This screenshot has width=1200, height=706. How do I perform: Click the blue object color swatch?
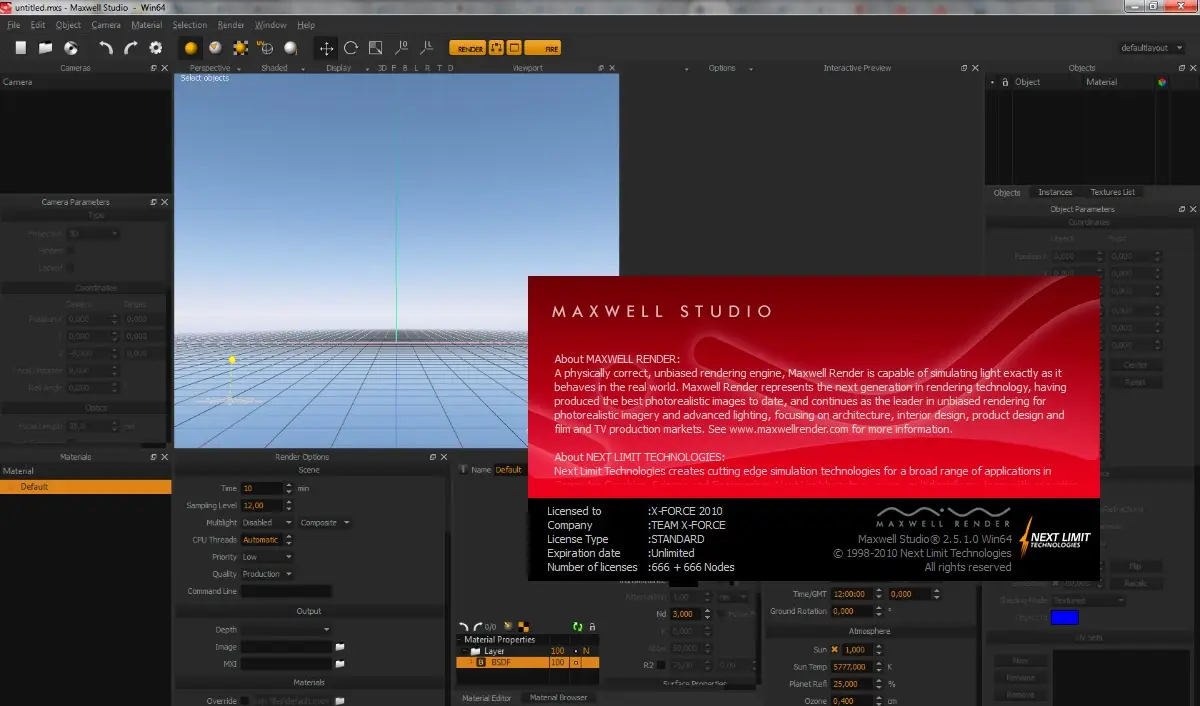(1065, 617)
